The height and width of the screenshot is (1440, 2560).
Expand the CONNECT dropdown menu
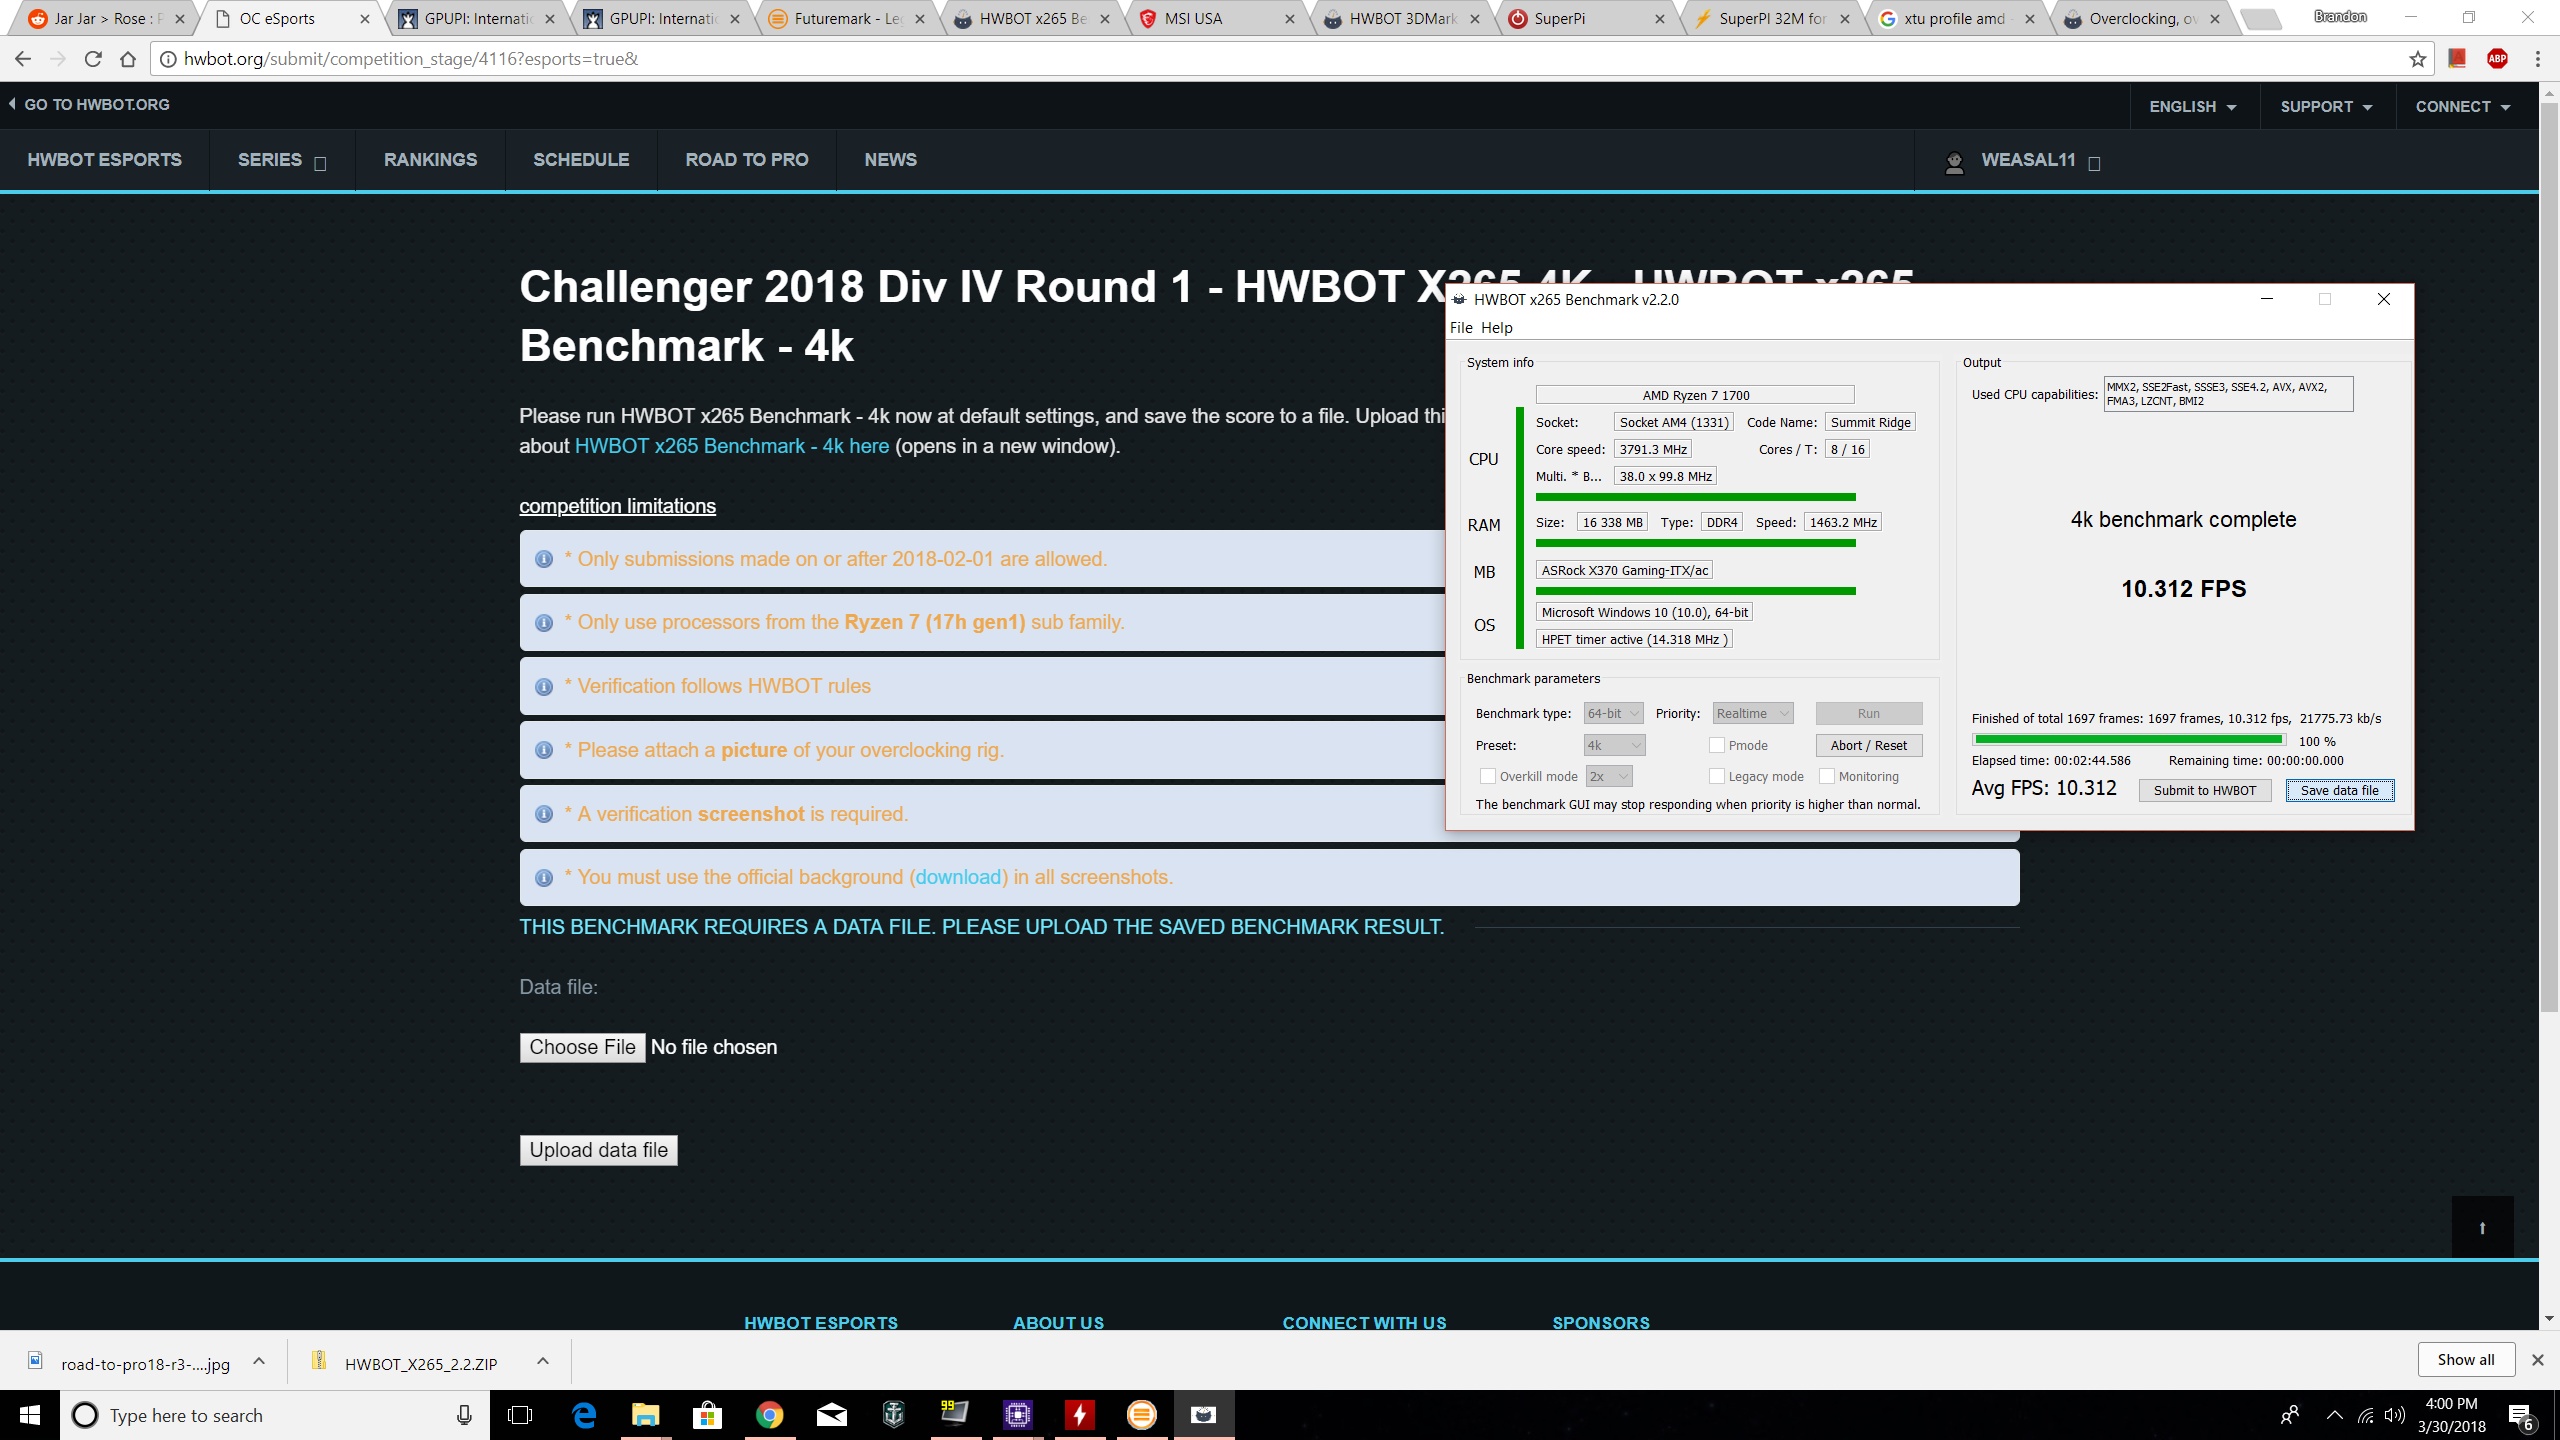click(x=2463, y=107)
